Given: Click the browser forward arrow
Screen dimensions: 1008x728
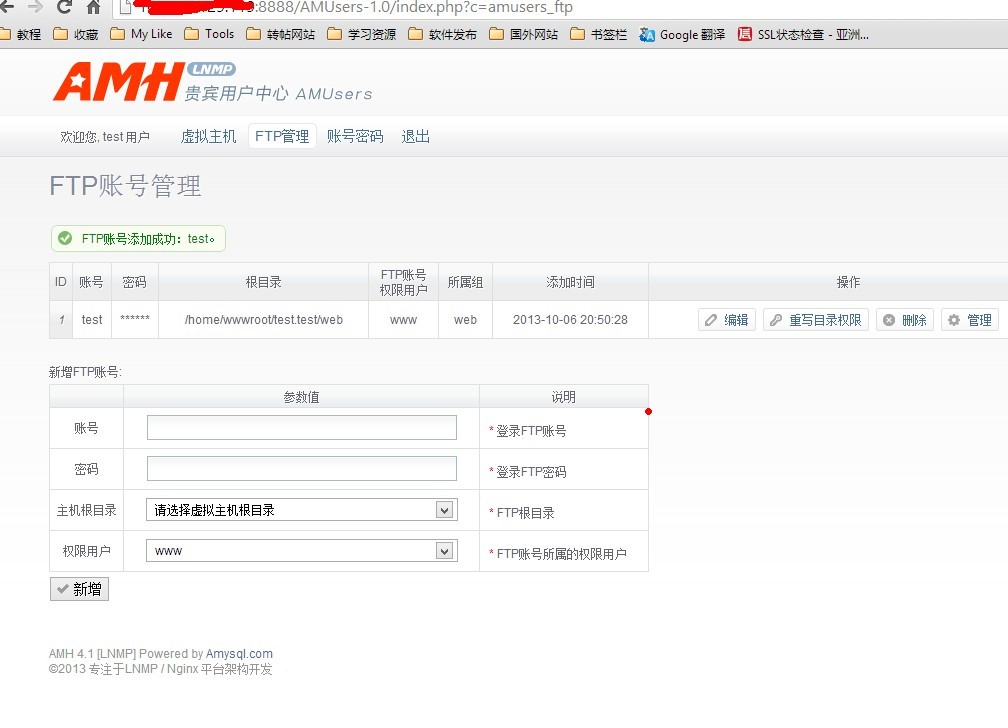Looking at the screenshot, I should [x=35, y=8].
